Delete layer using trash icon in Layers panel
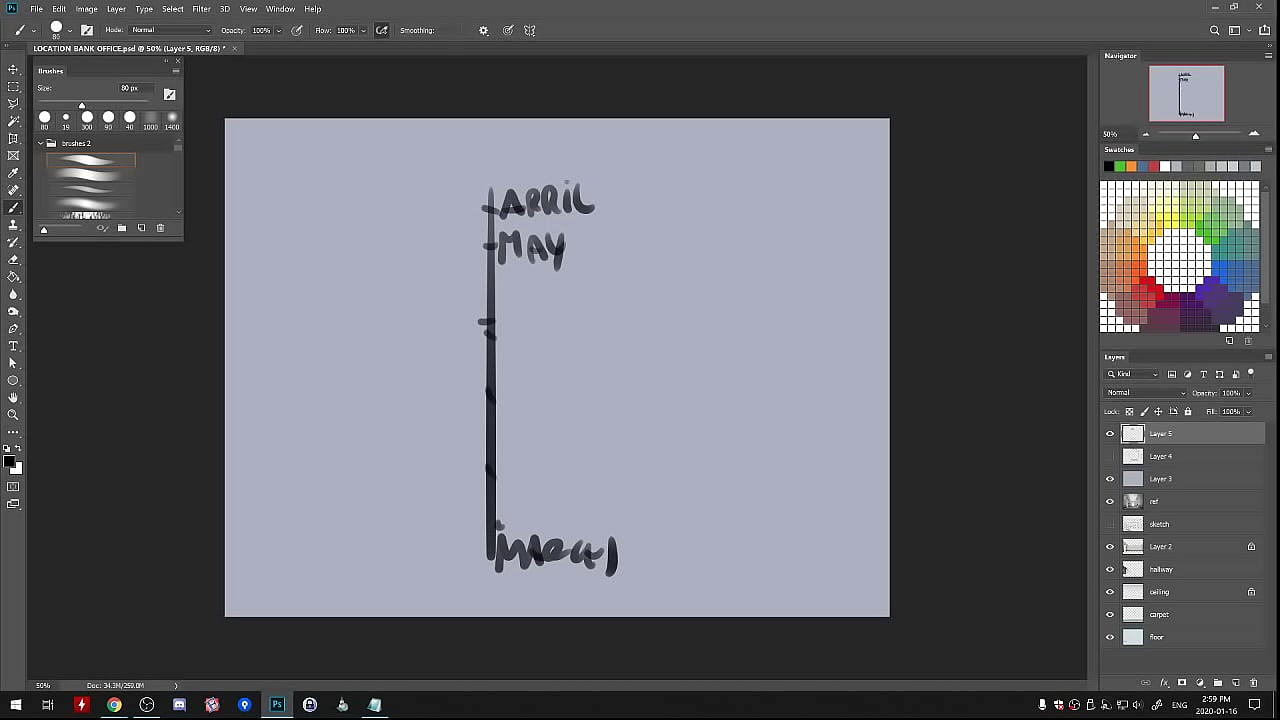1280x720 pixels. click(x=1253, y=683)
